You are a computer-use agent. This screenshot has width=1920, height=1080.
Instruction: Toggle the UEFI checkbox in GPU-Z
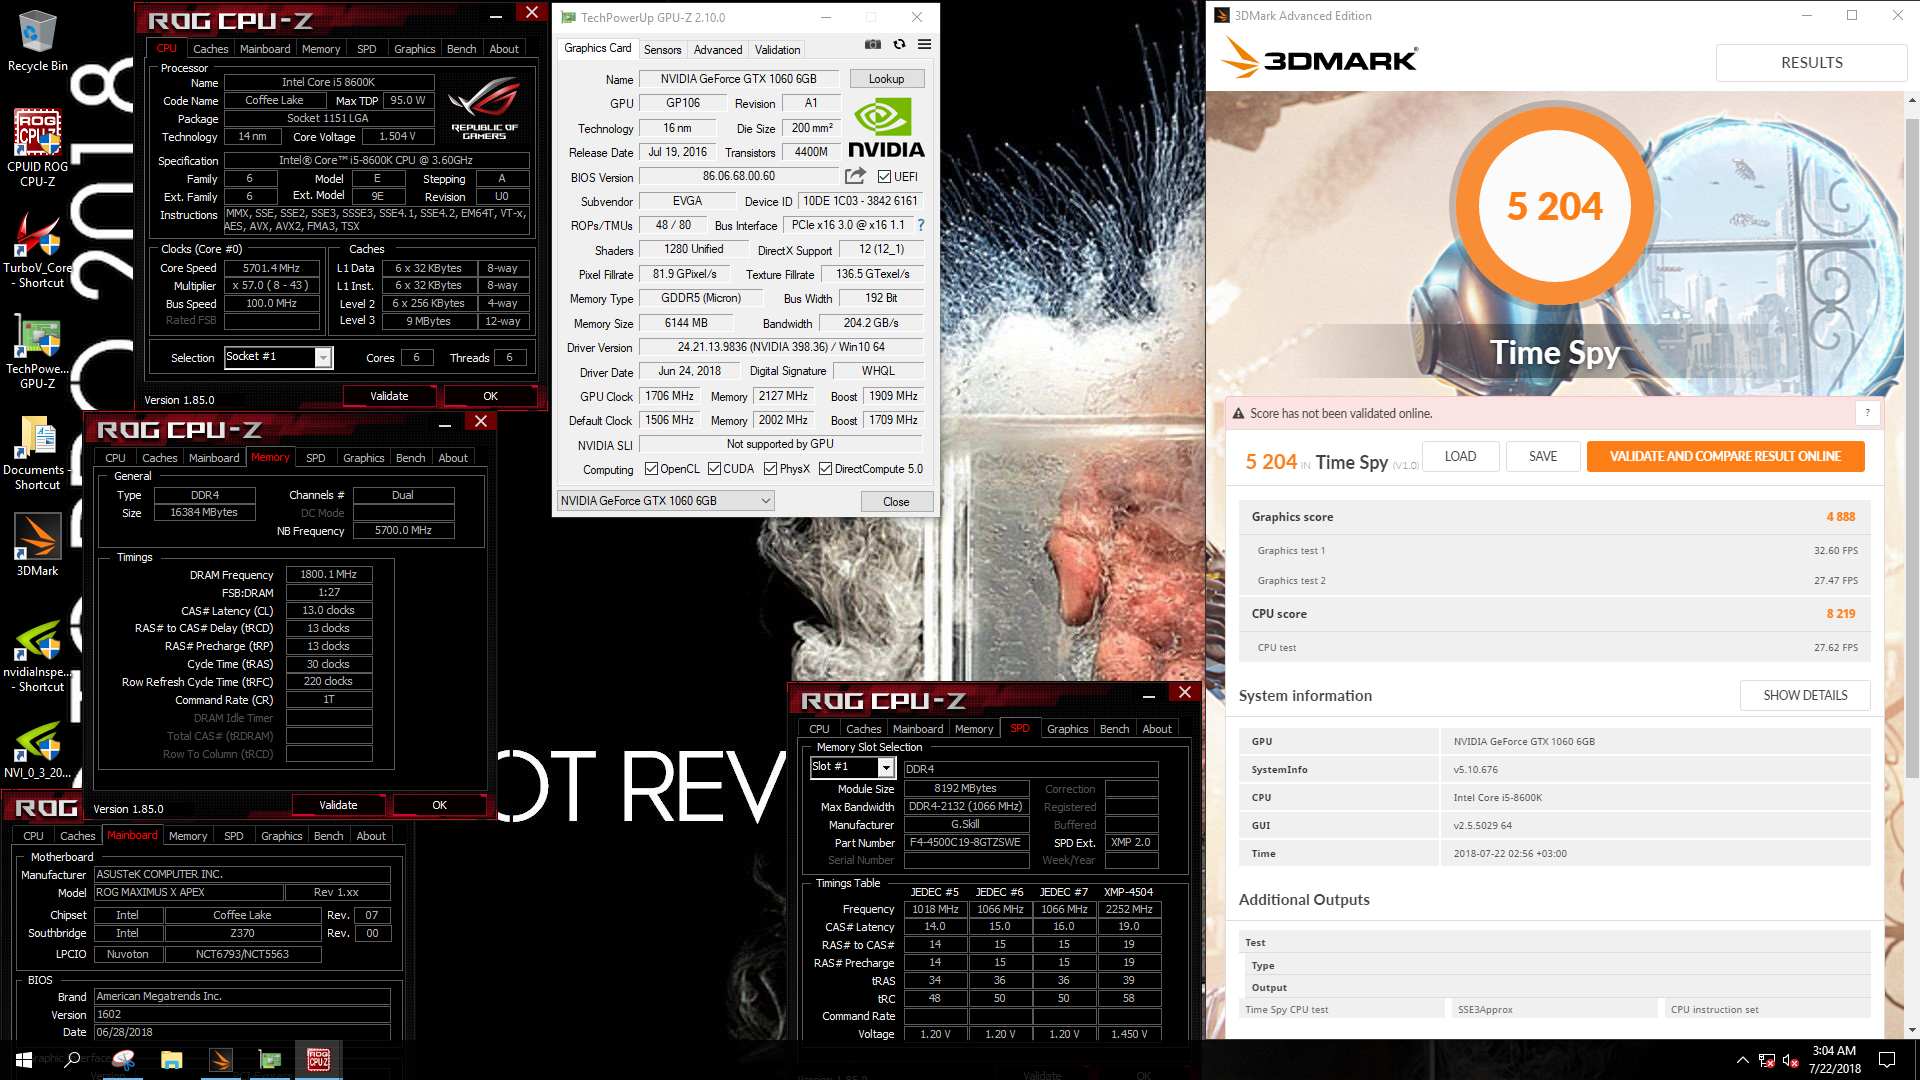click(x=884, y=177)
